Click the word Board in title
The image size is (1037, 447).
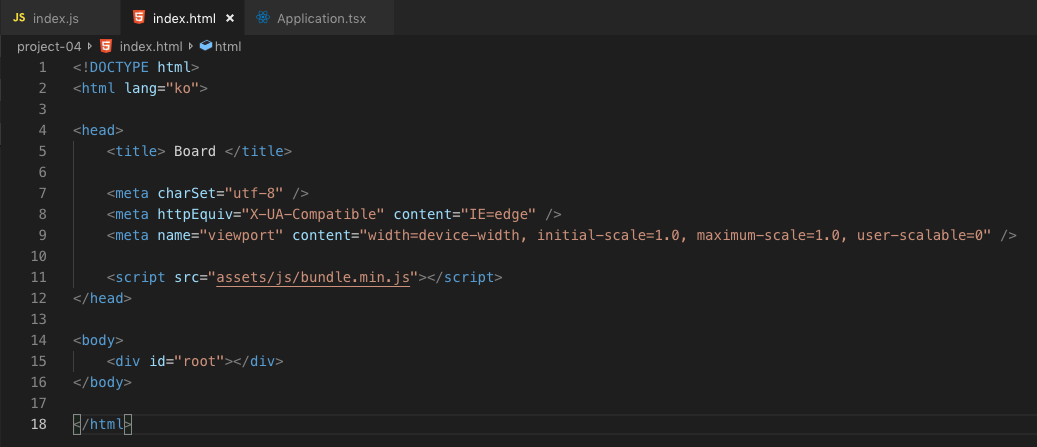(195, 151)
